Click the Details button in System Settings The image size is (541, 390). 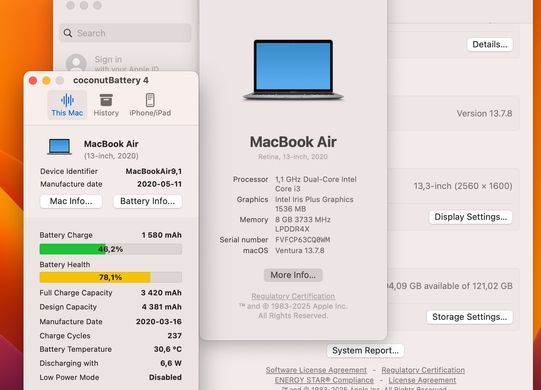tap(490, 45)
